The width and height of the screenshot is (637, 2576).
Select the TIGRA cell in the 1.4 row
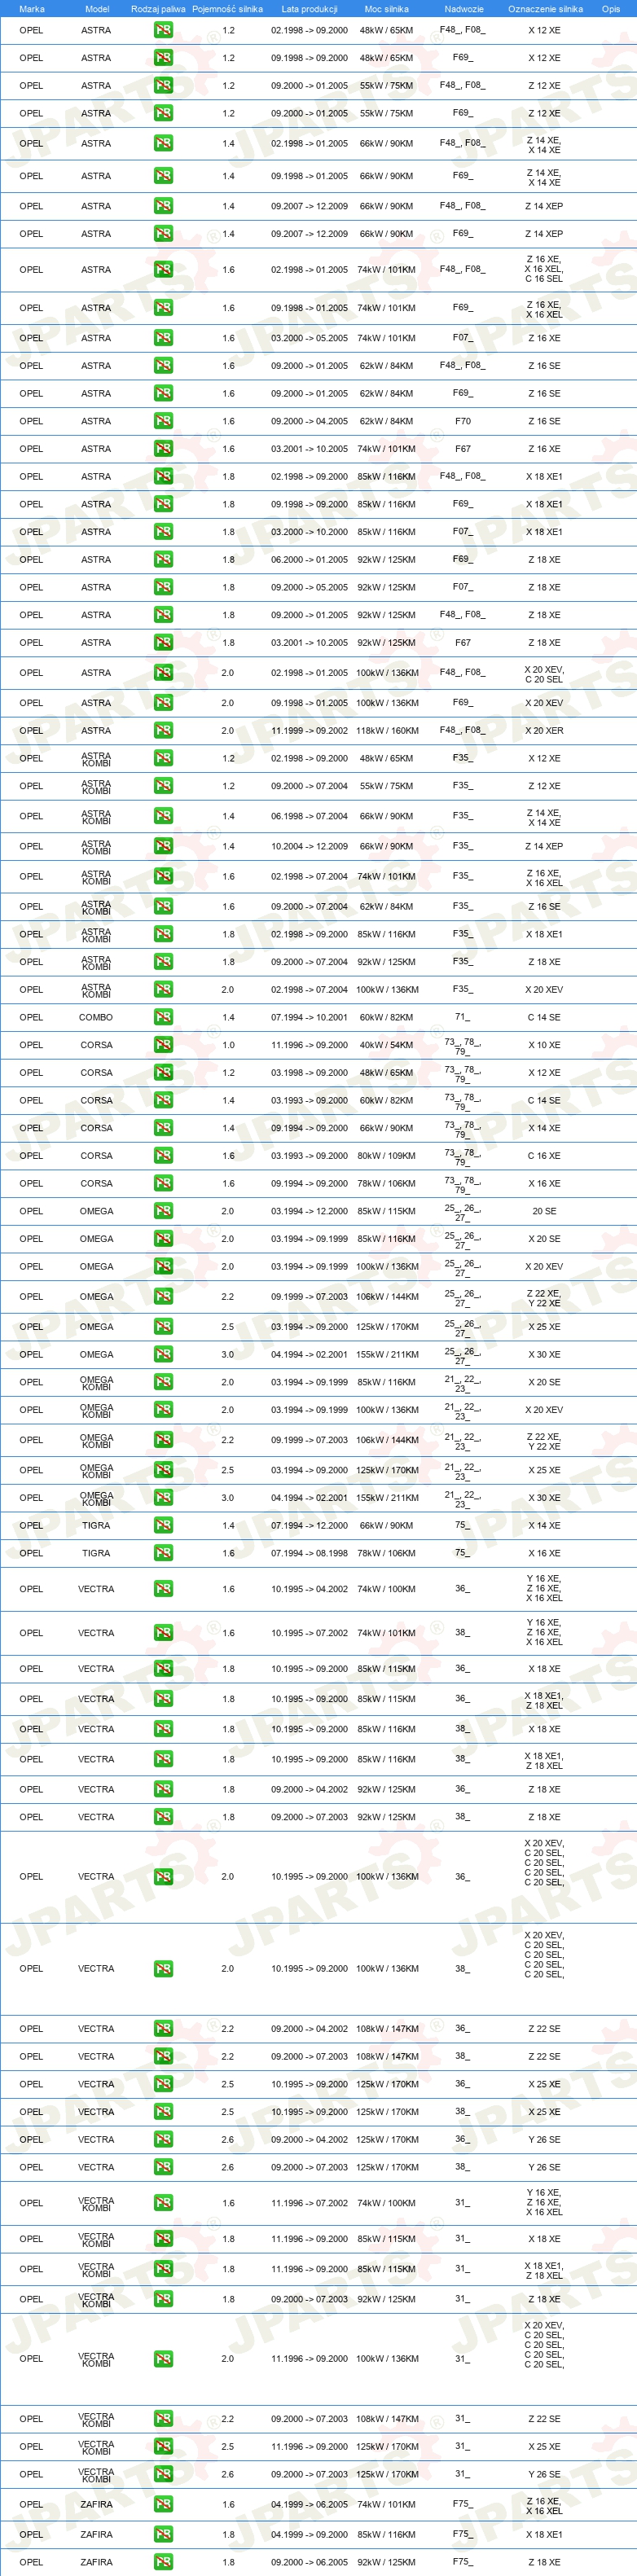[x=96, y=1525]
